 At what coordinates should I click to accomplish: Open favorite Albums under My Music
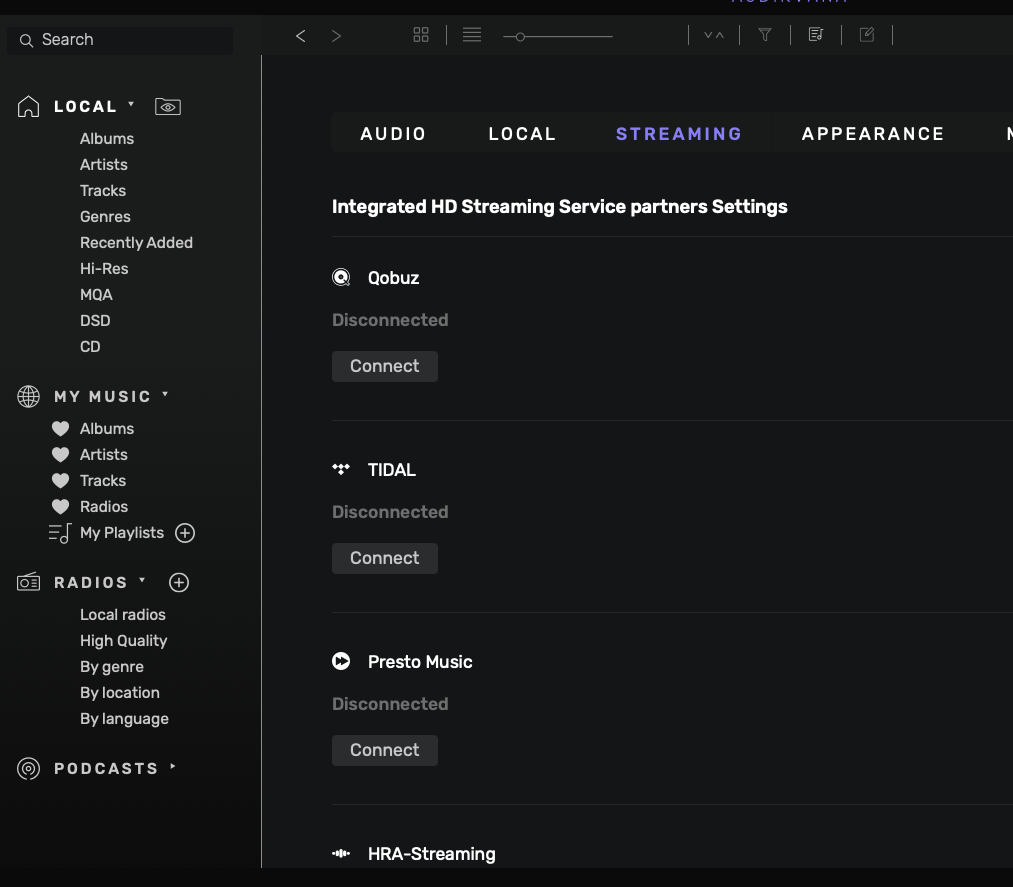pyautogui.click(x=107, y=429)
